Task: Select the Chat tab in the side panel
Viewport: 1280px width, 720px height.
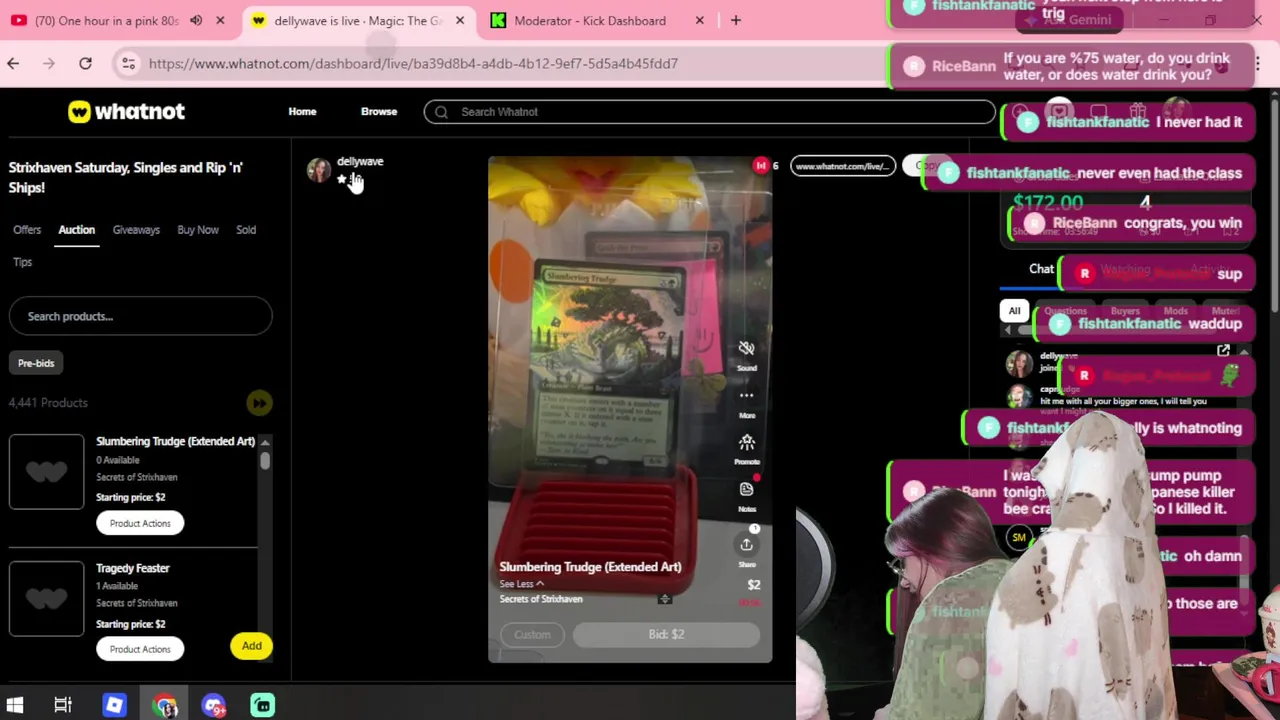Action: pyautogui.click(x=1041, y=269)
